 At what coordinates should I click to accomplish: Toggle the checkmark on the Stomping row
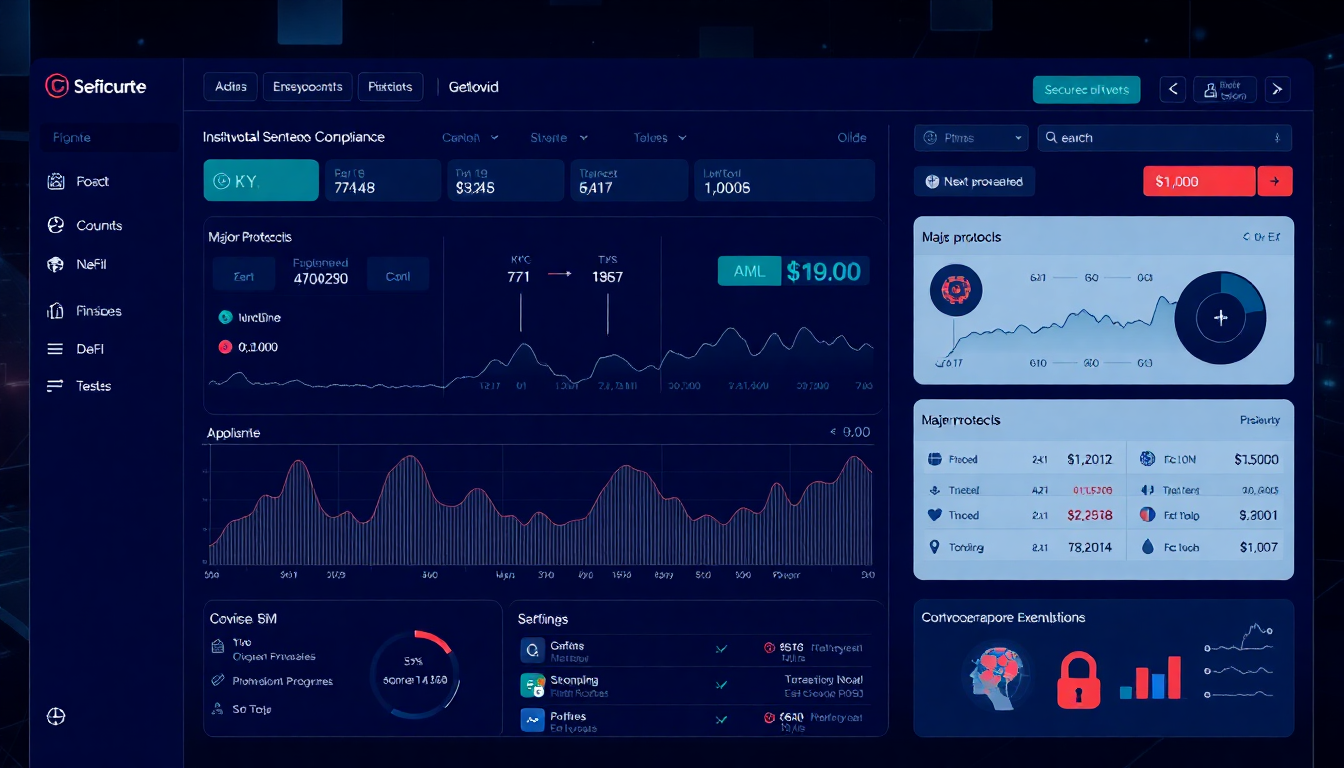pyautogui.click(x=720, y=685)
